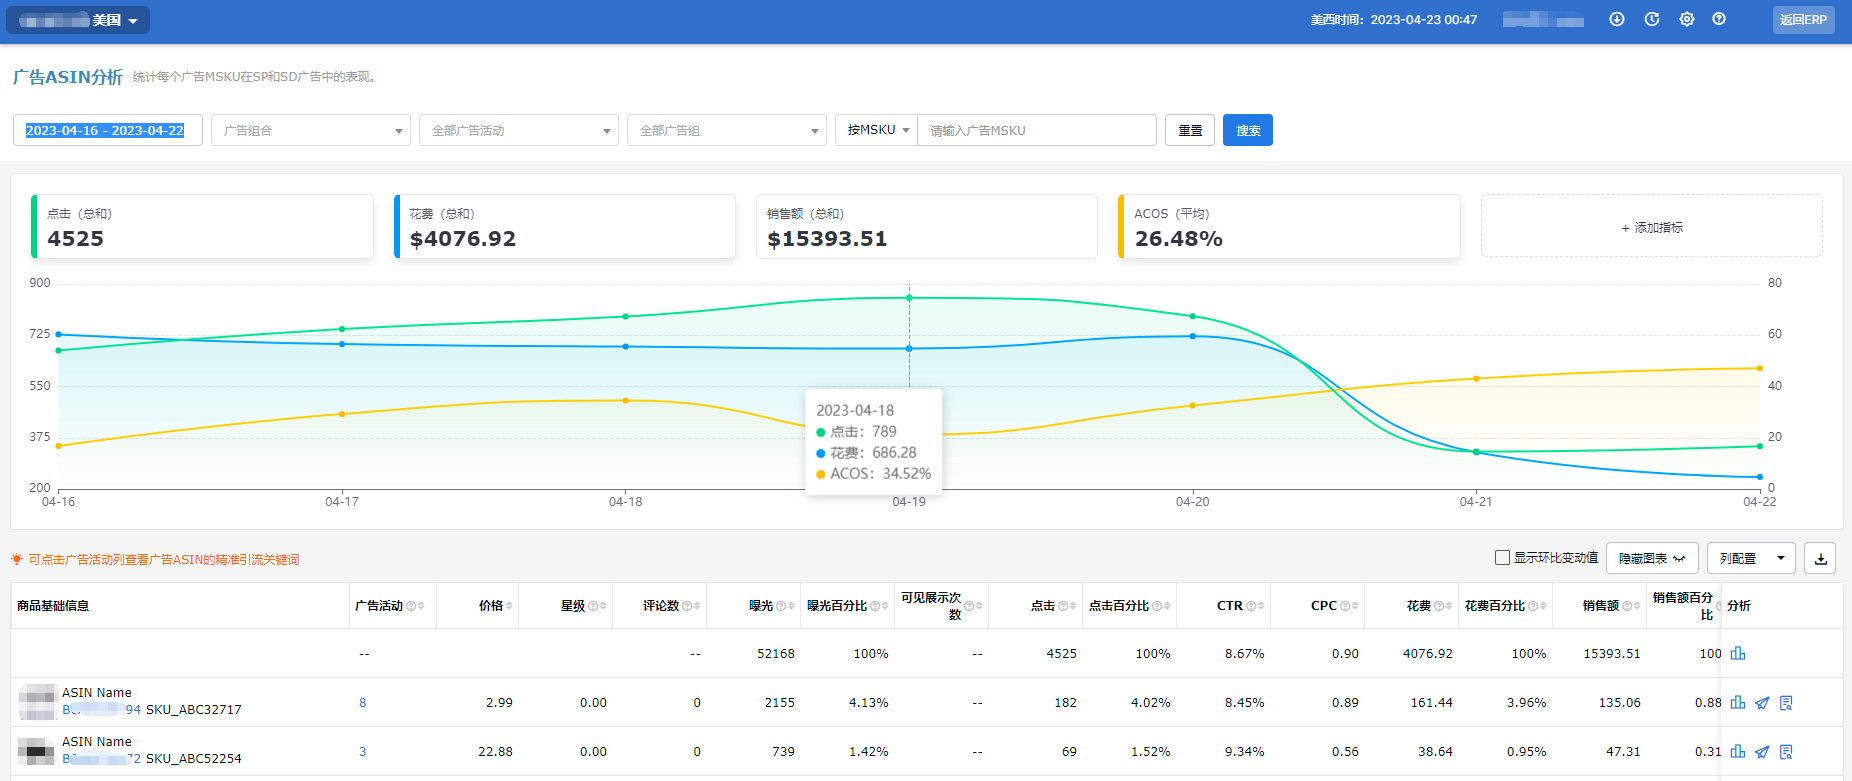
Task: Select the 销售额 (总和) metric card
Action: 927,227
